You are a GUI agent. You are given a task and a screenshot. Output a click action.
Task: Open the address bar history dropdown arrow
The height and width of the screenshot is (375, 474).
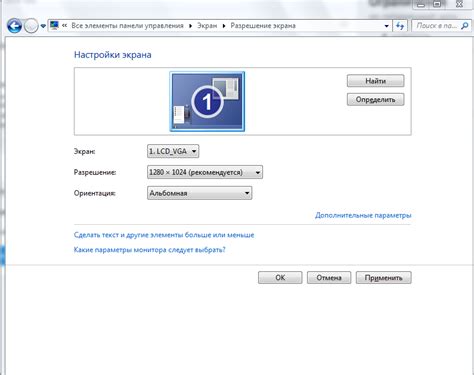(386, 26)
